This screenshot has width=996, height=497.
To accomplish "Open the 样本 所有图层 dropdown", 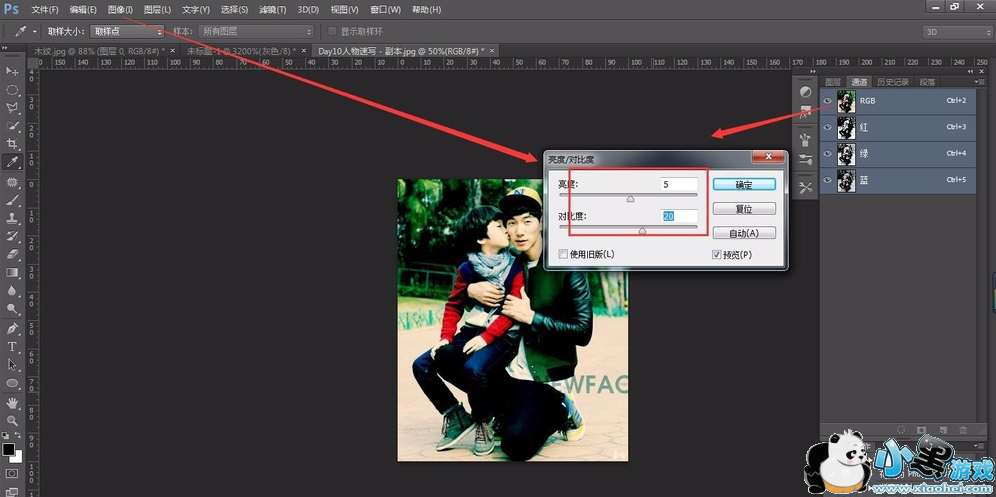I will pos(256,32).
